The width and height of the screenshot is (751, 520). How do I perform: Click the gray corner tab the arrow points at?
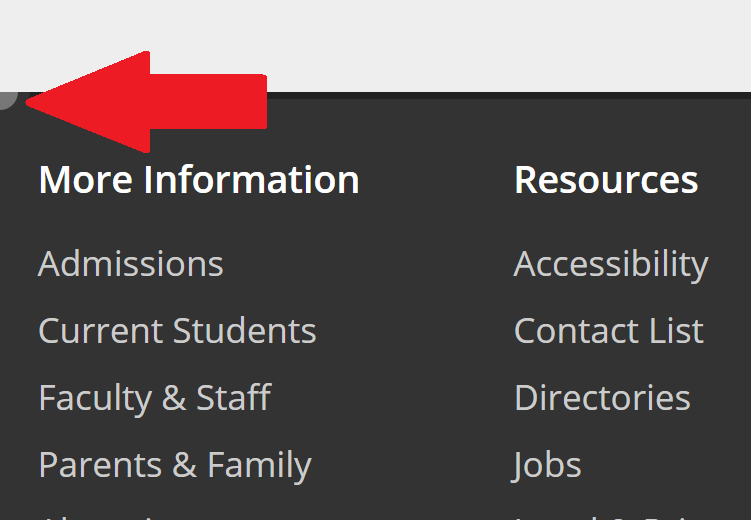[x=6, y=99]
